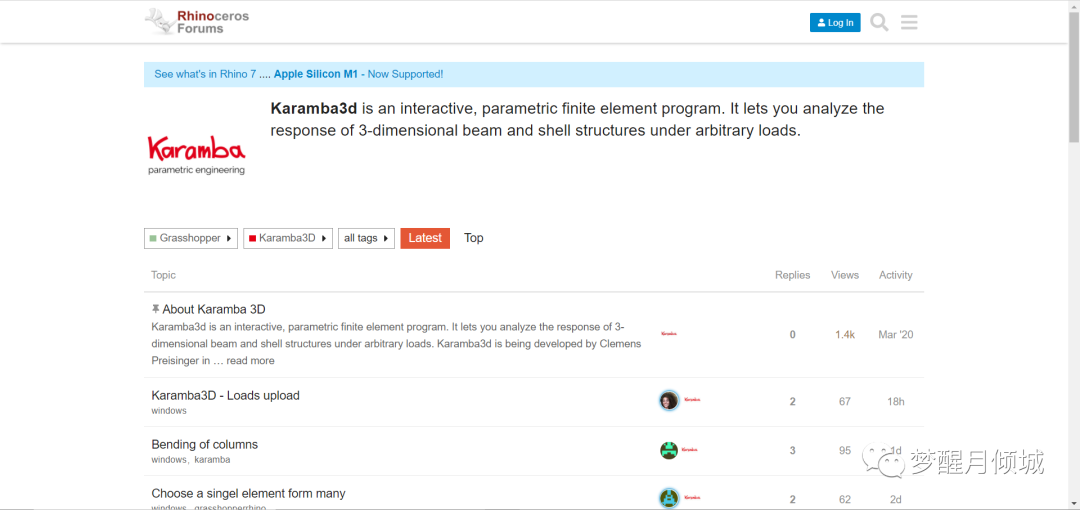Open the search magnifier icon
The height and width of the screenshot is (510, 1080).
[879, 22]
